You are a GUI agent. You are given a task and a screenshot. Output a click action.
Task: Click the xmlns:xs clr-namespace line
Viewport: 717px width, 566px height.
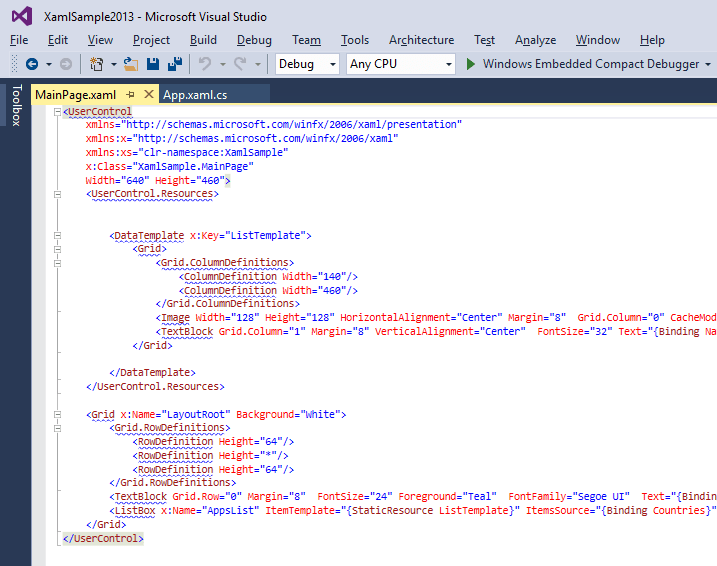[x=187, y=152]
